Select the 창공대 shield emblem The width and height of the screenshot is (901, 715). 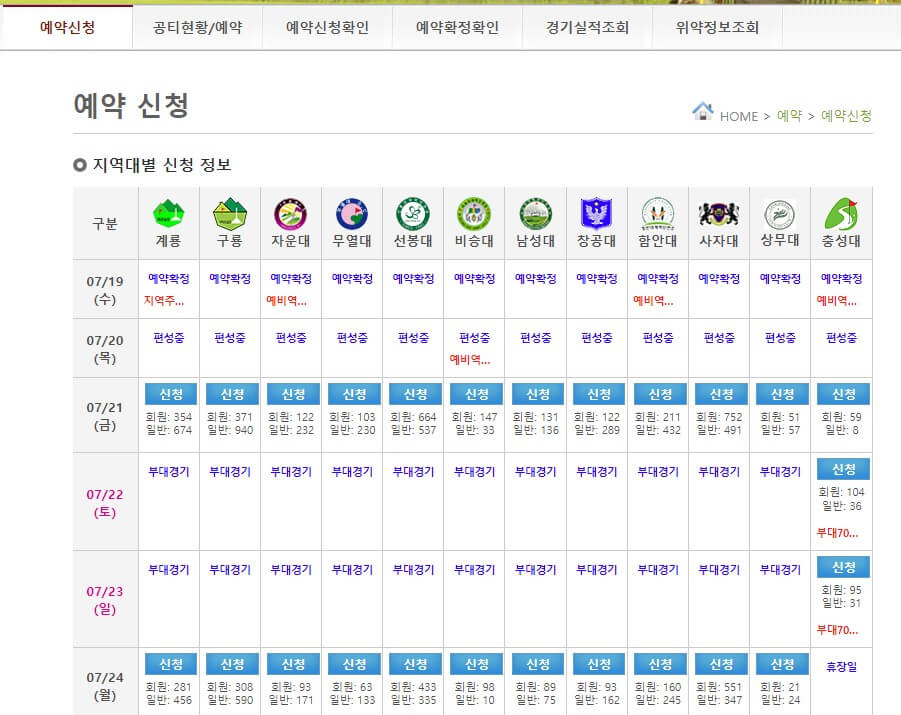point(597,211)
